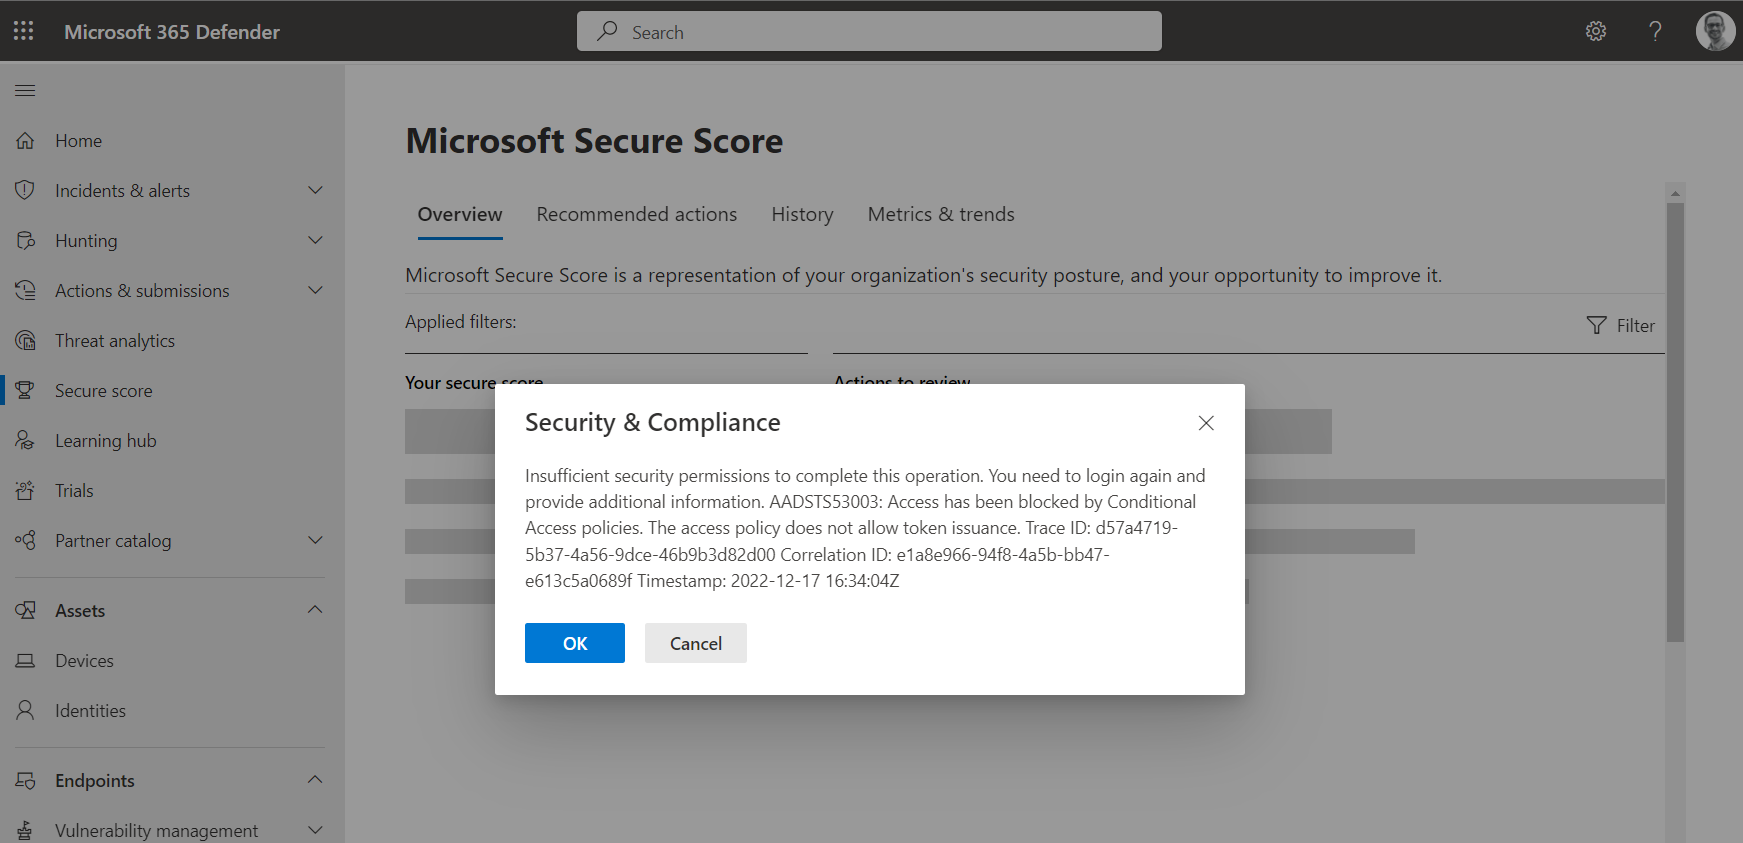Viewport: 1743px width, 843px height.
Task: Click the Hunting icon in the sidebar
Action: point(25,240)
